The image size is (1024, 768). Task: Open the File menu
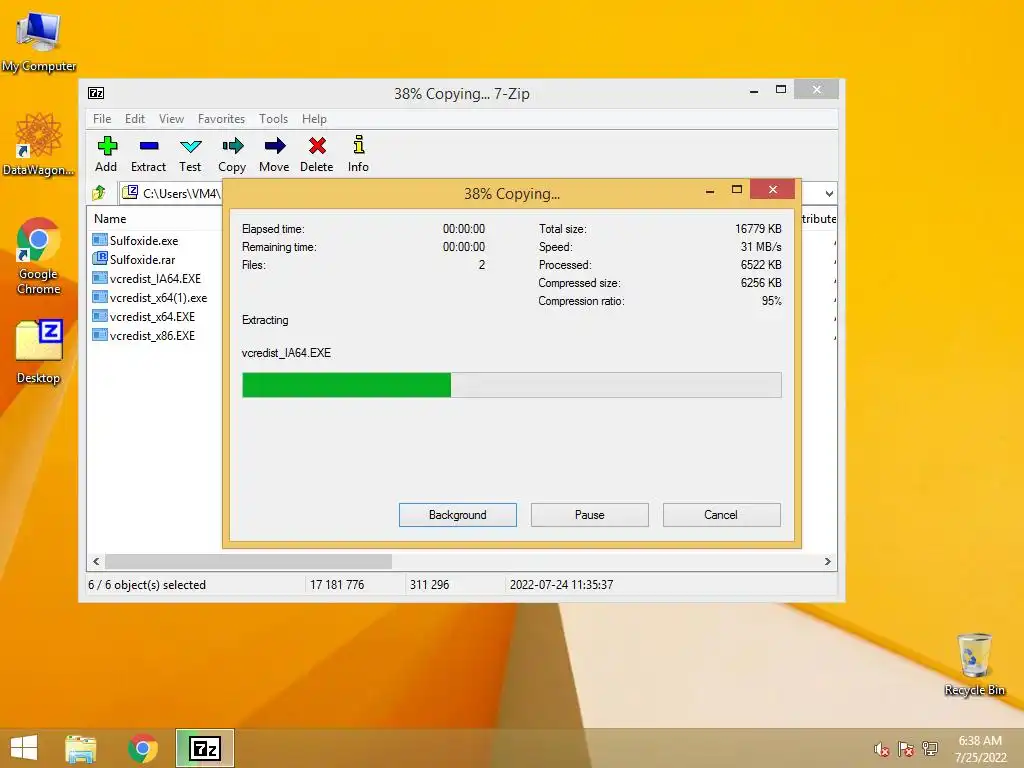pyautogui.click(x=102, y=119)
